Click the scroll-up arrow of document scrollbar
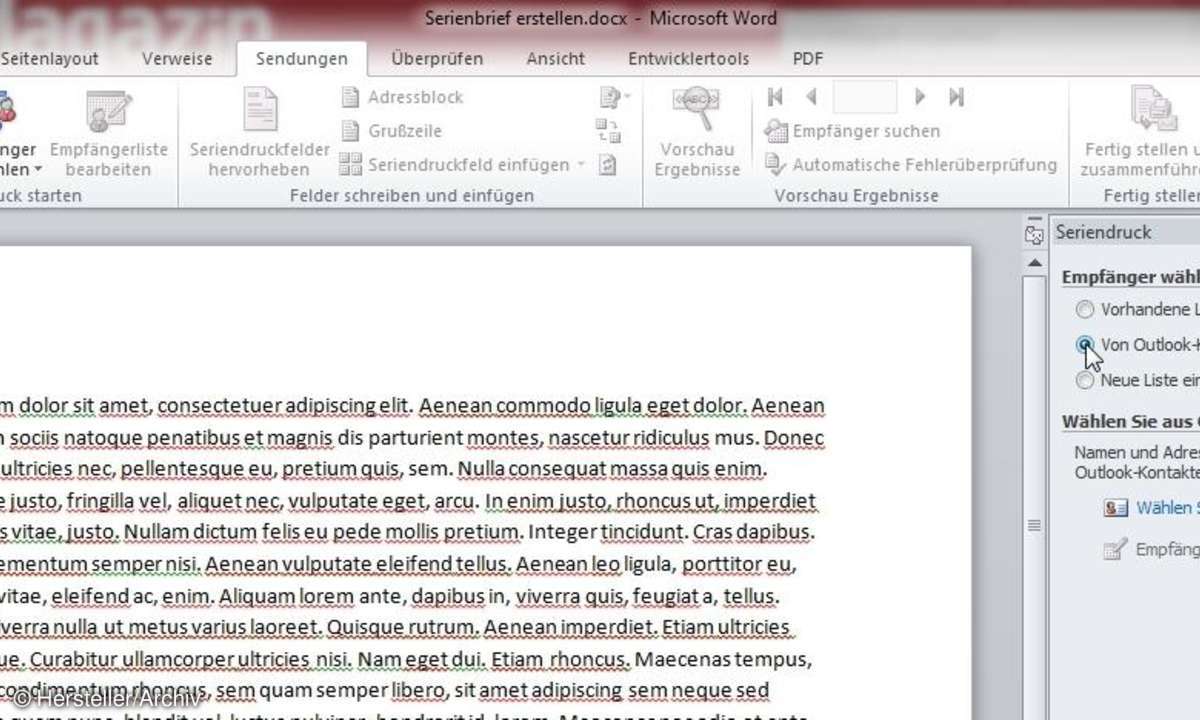The width and height of the screenshot is (1200, 720). click(x=1033, y=262)
